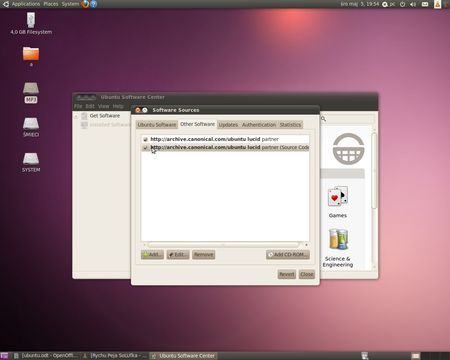
Task: Switch to the Updates tab
Action: (x=228, y=125)
